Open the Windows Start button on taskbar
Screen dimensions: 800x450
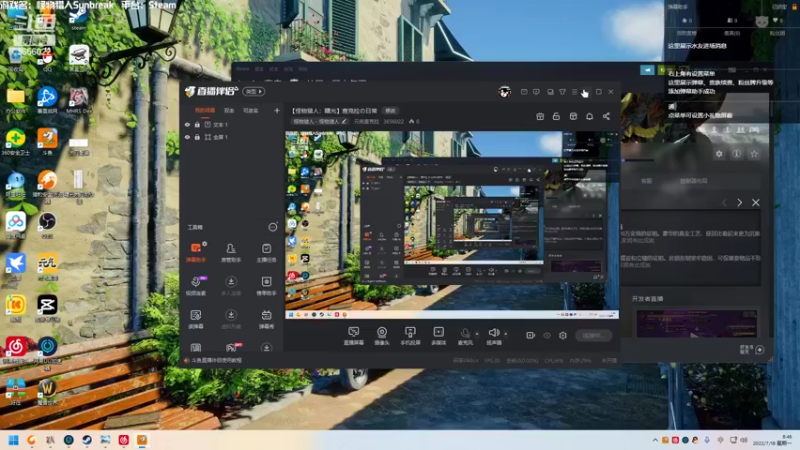click(x=14, y=440)
